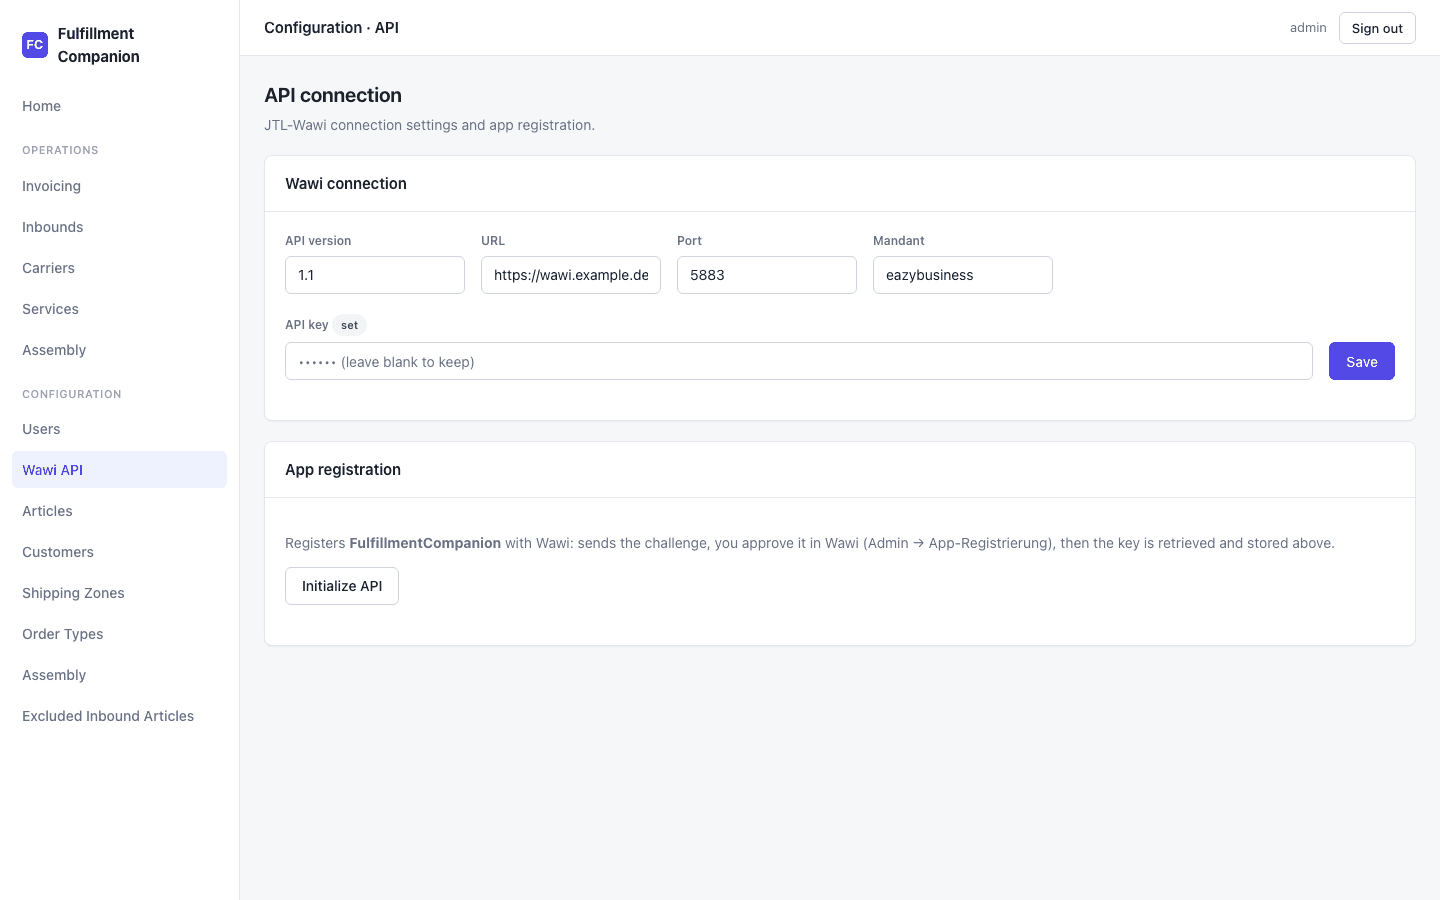Open the Home page
Screen dimensions: 1440x900
tap(119, 106)
